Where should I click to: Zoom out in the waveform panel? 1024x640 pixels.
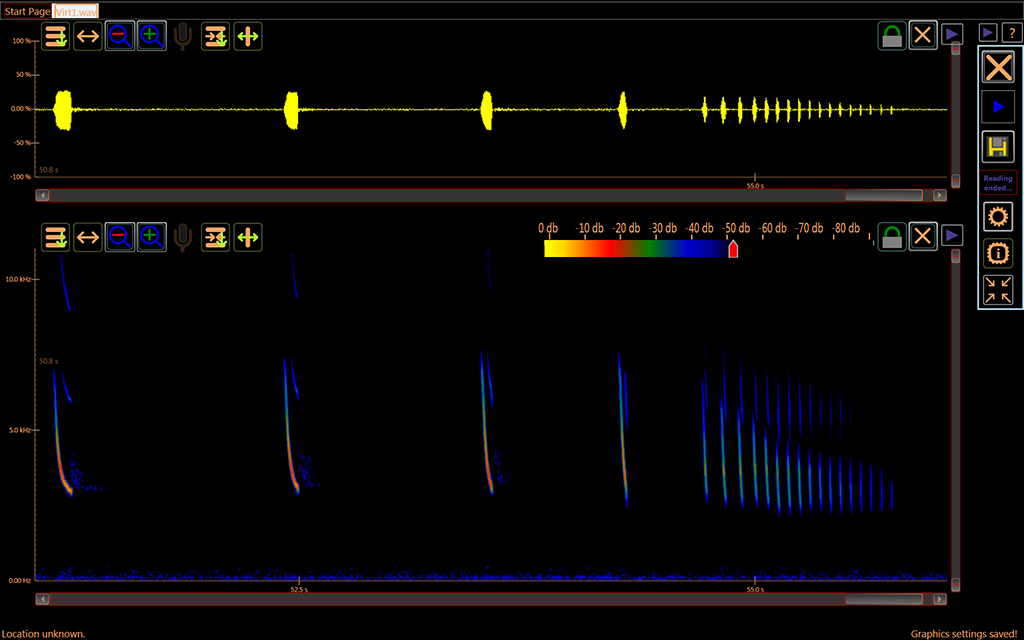pos(120,37)
